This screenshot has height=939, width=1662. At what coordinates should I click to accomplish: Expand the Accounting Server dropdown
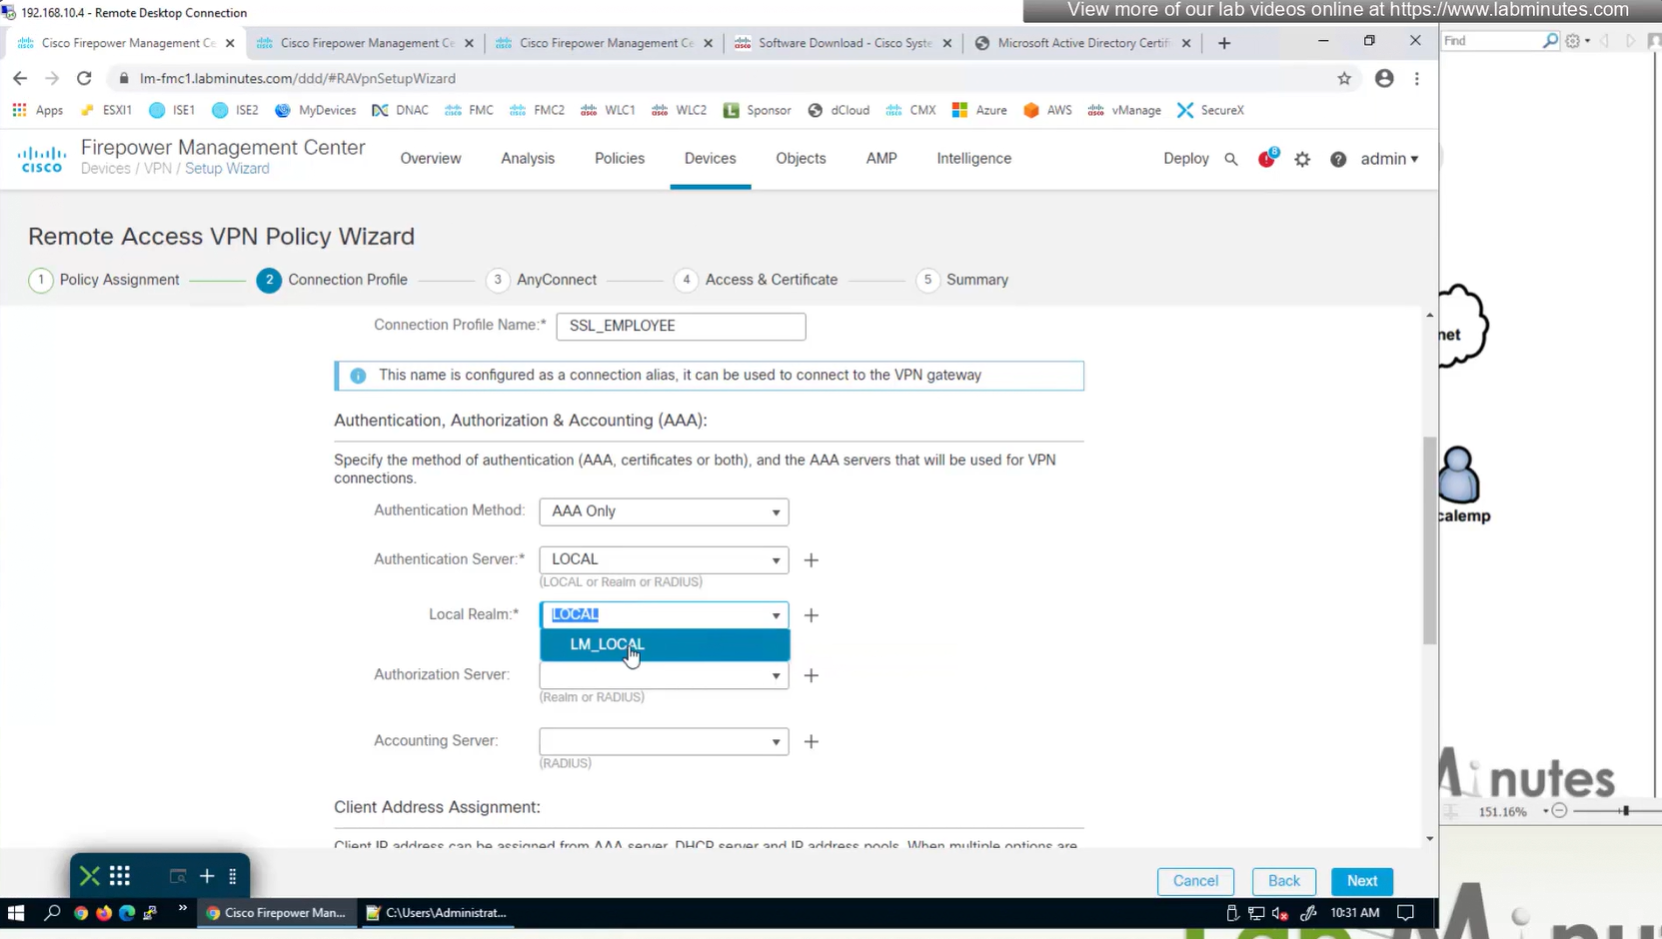664,742
